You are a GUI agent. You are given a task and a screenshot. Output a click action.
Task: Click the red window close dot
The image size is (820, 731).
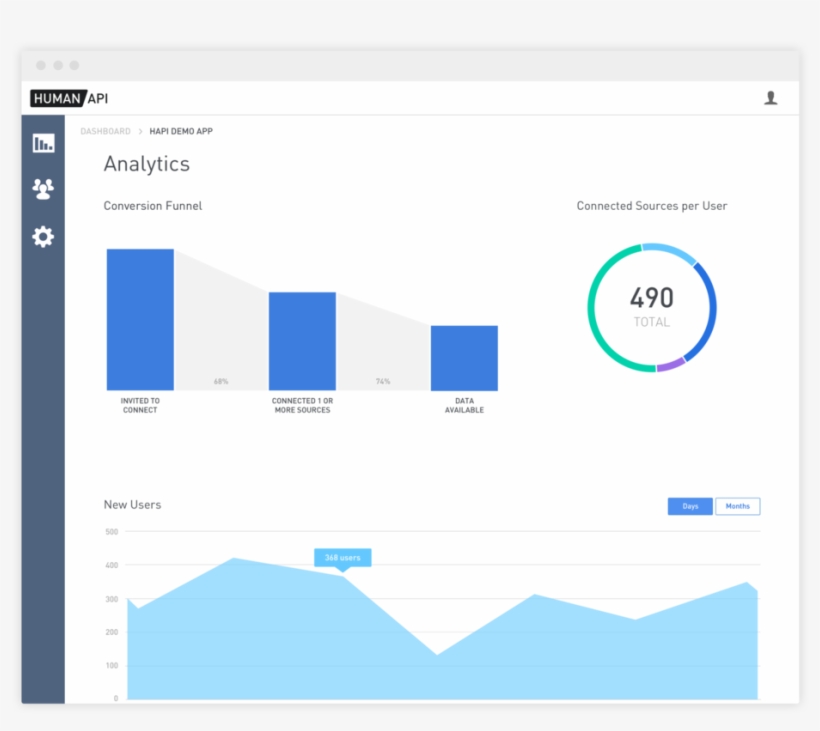pos(41,65)
